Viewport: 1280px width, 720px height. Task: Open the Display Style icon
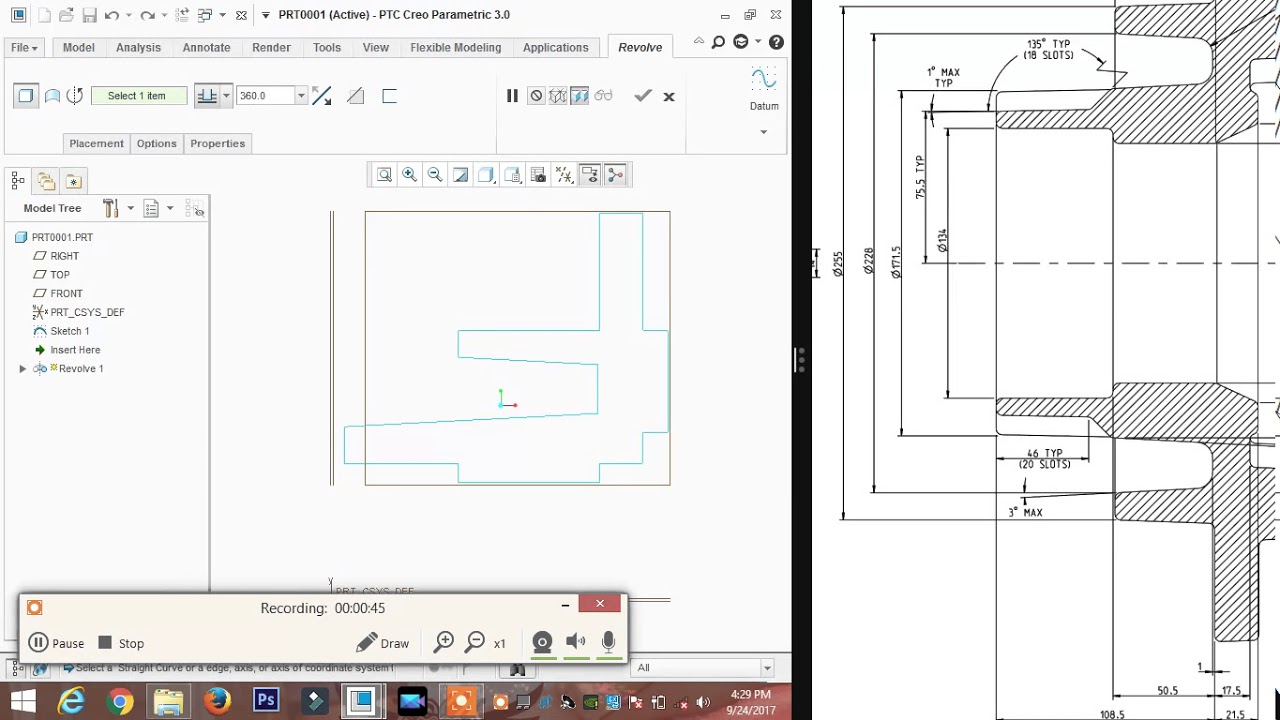tap(486, 175)
